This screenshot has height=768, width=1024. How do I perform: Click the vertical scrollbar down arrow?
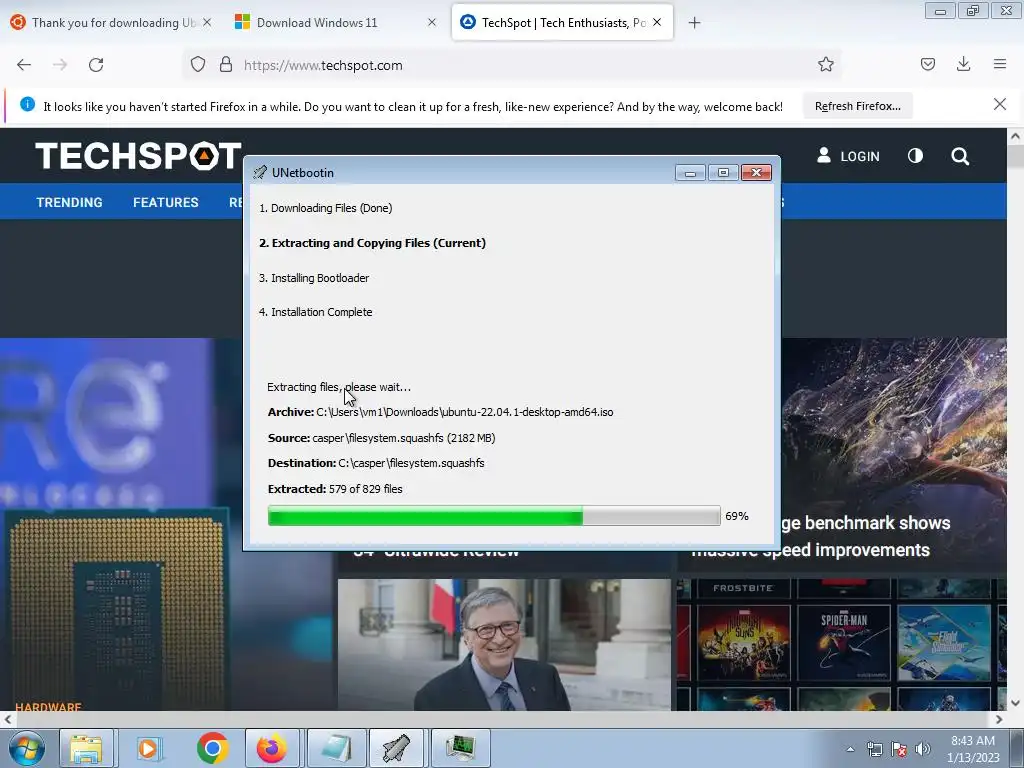click(1015, 703)
